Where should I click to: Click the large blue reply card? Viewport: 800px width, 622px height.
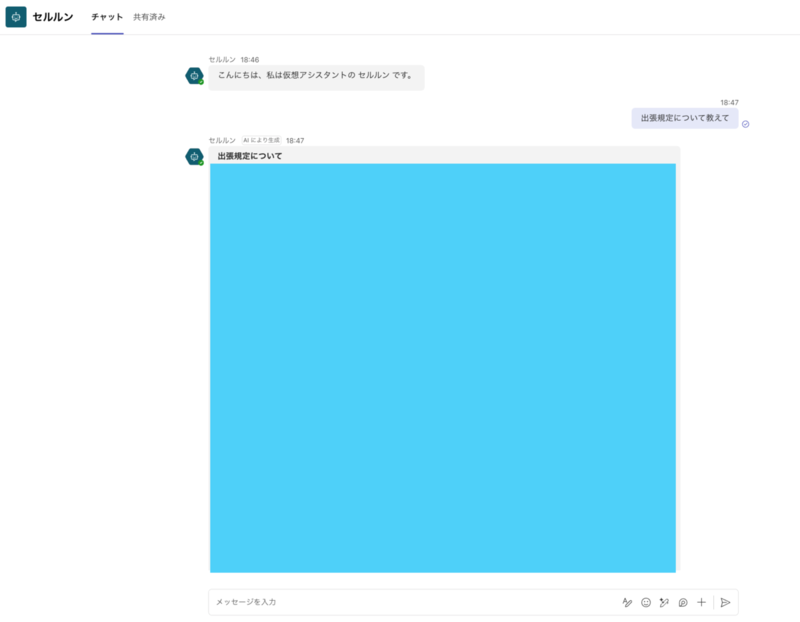443,368
